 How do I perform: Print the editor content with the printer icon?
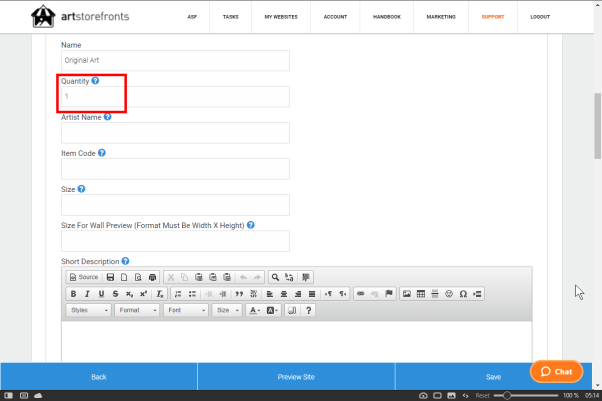[x=152, y=277]
